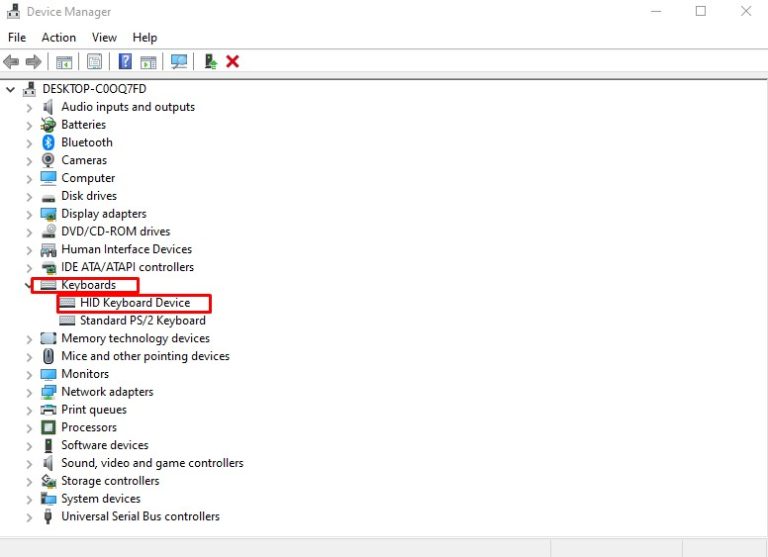Click the Update device driver toolbar icon

coord(210,62)
